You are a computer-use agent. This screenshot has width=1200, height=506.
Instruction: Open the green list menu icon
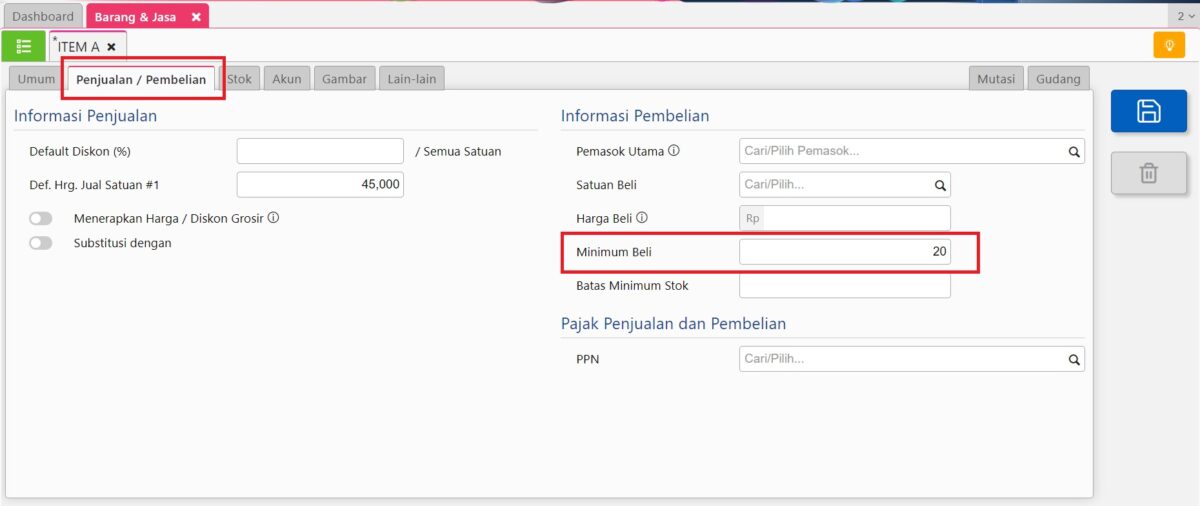click(23, 46)
